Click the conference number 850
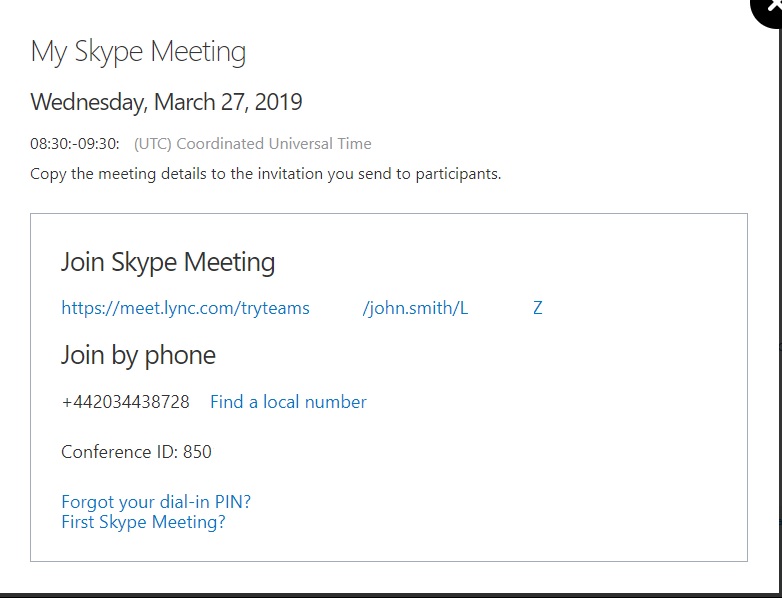Viewport: 782px width, 598px height. point(197,452)
